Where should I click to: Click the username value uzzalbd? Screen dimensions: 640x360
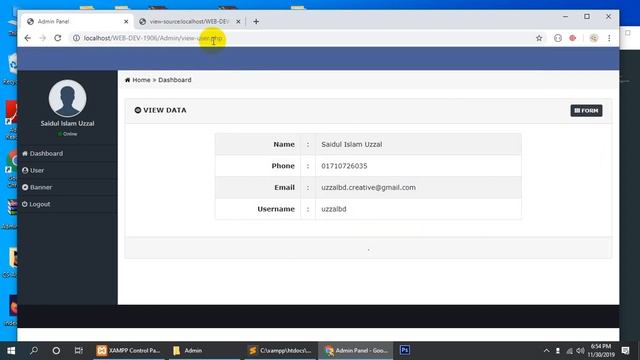pyautogui.click(x=334, y=209)
